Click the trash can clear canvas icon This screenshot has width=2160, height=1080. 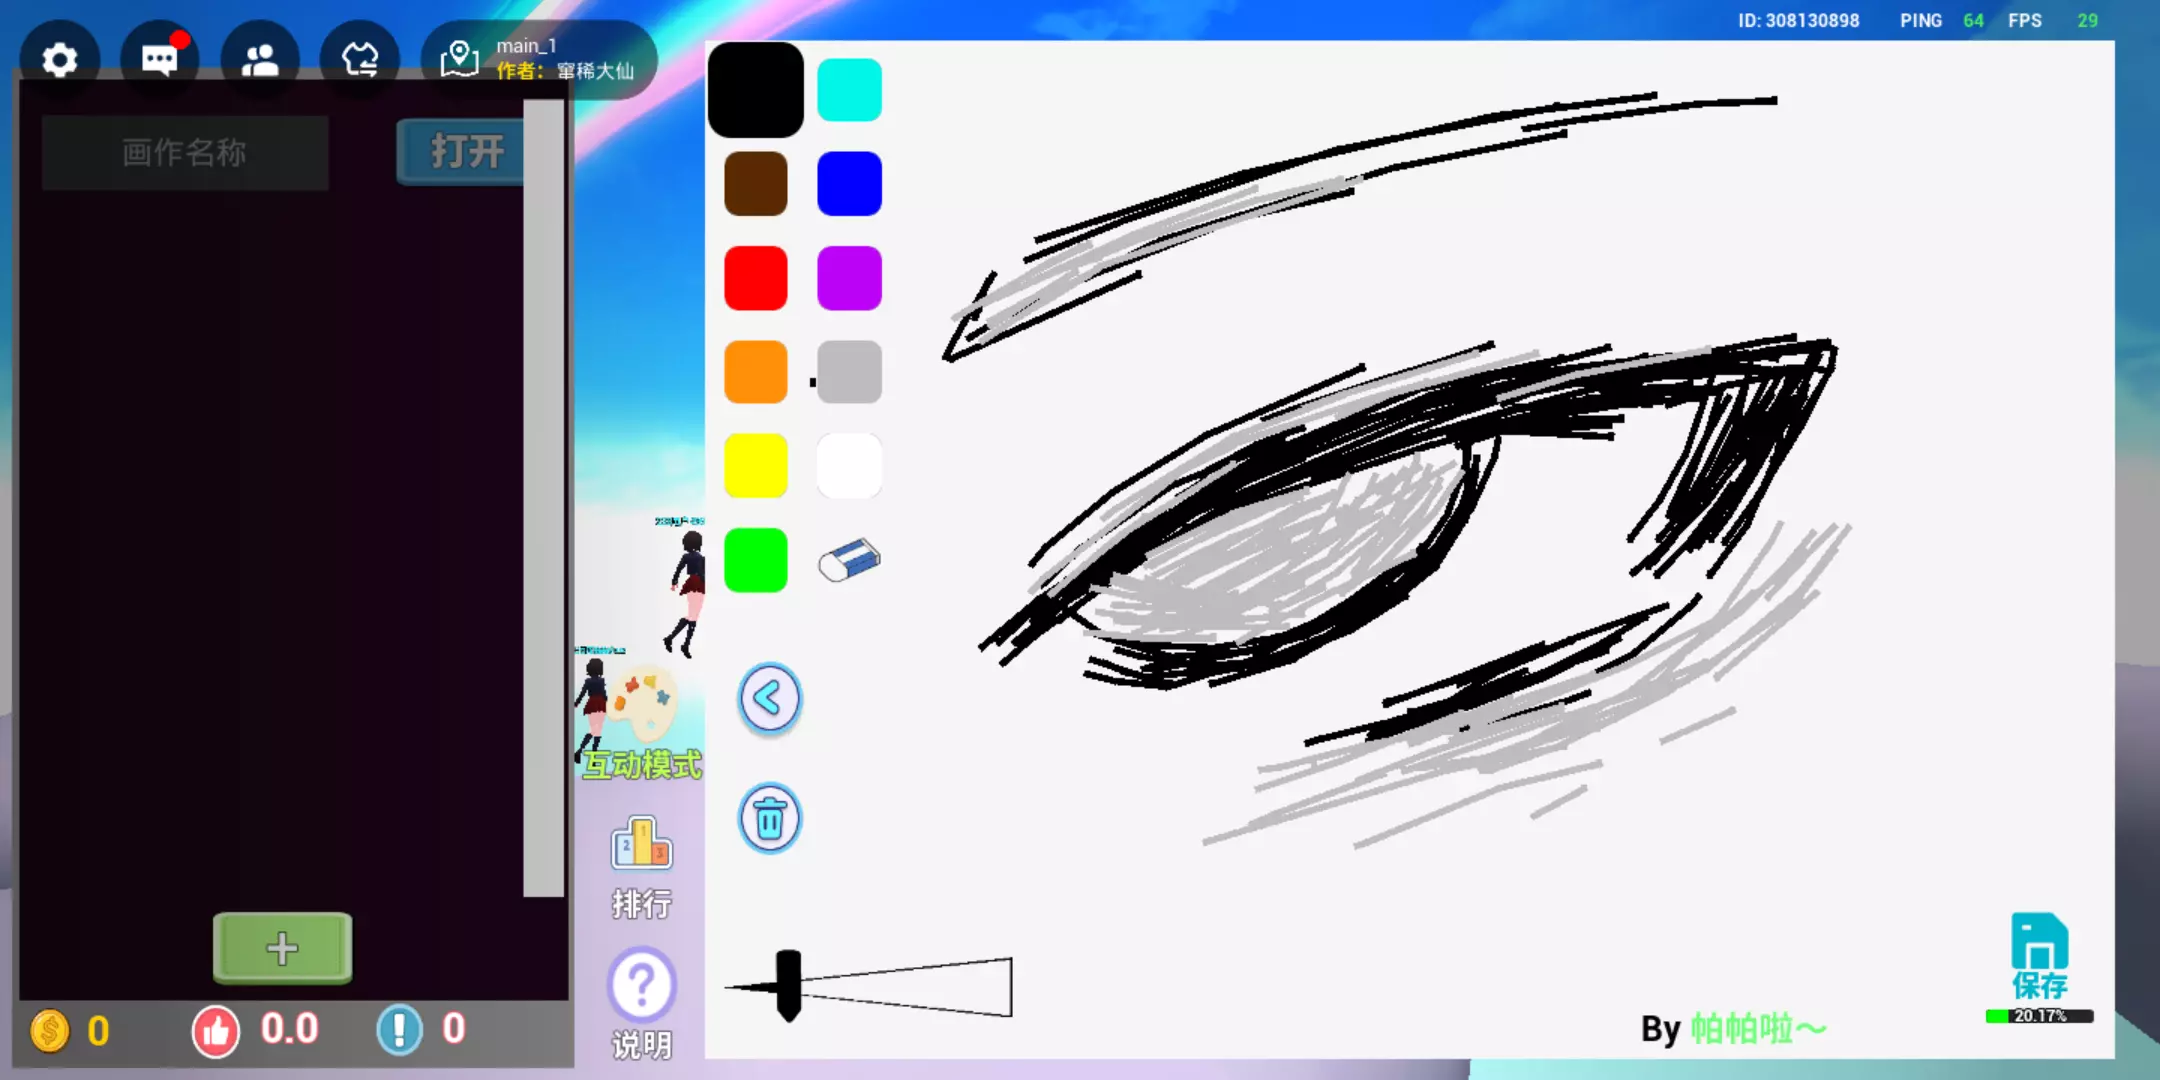coord(769,819)
